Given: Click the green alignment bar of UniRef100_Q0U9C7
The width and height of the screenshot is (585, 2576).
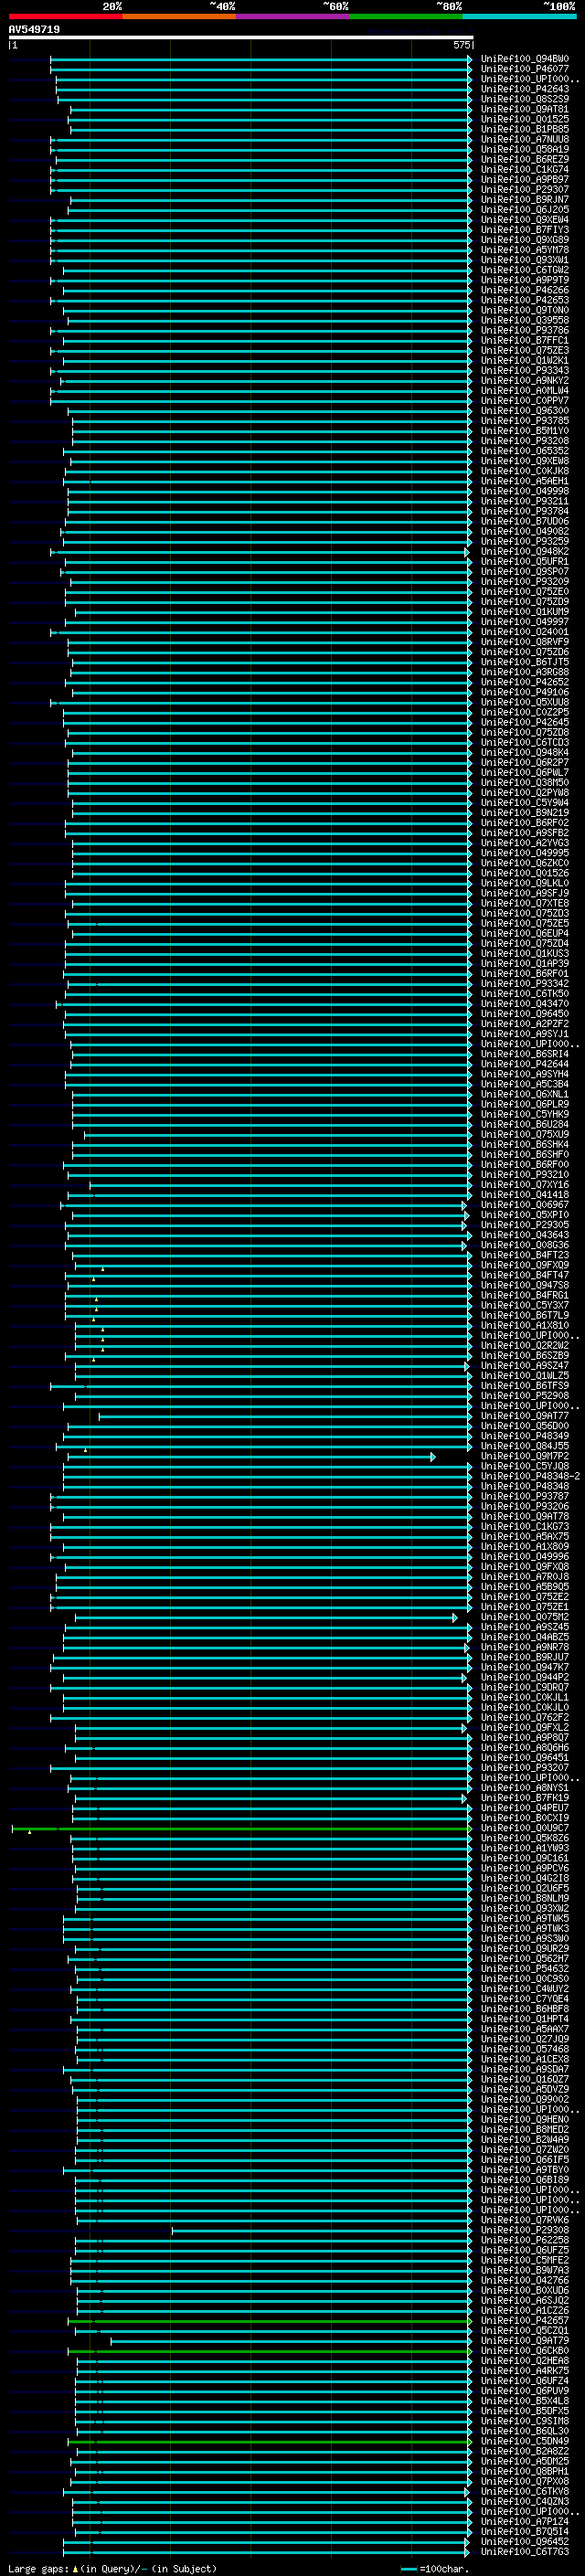Looking at the screenshot, I should [241, 1829].
